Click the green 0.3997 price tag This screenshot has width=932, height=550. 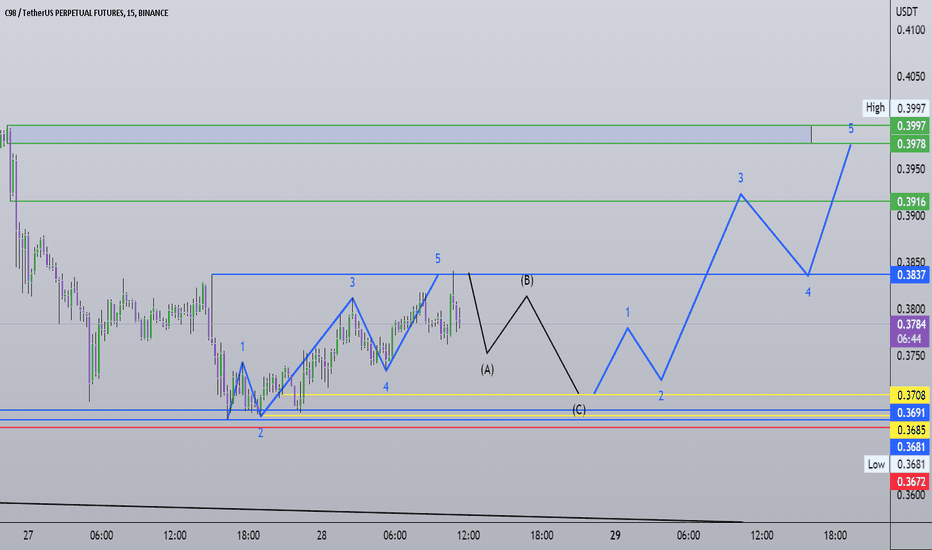click(x=910, y=125)
